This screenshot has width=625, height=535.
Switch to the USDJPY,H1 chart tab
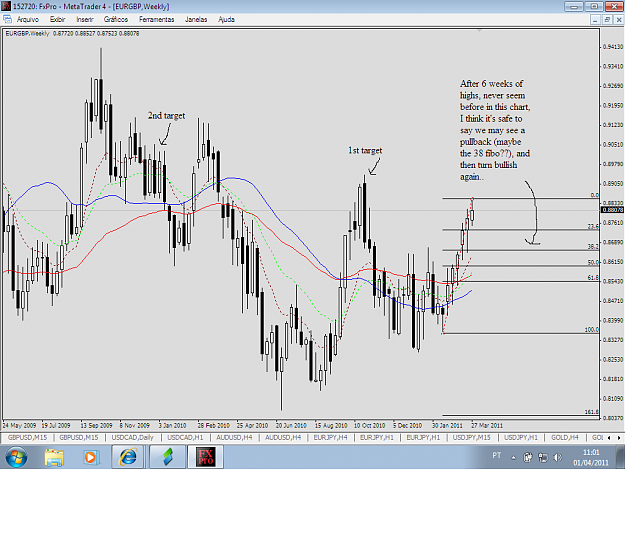tap(521, 438)
